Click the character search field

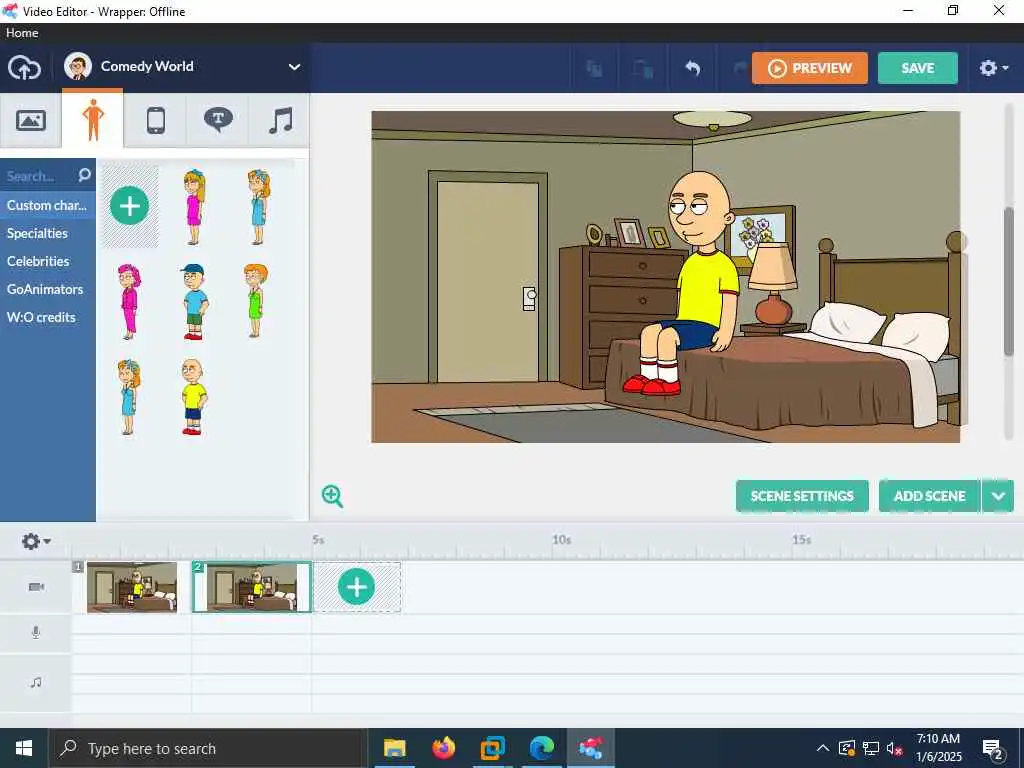39,176
